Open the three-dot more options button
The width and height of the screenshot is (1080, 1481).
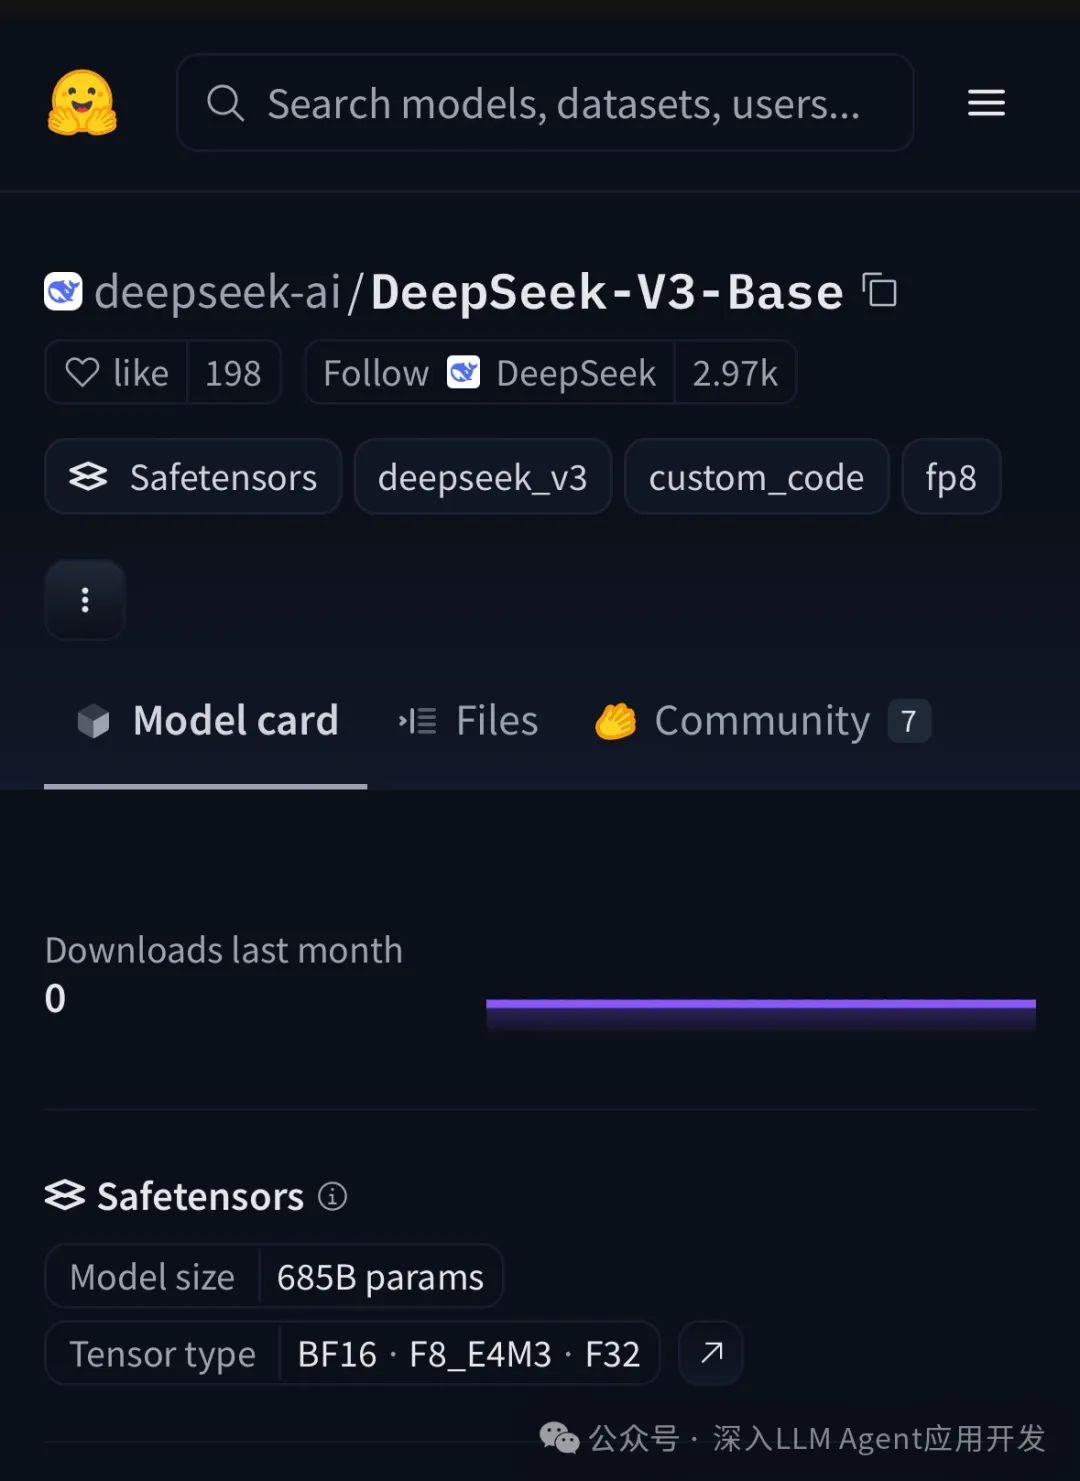click(85, 600)
